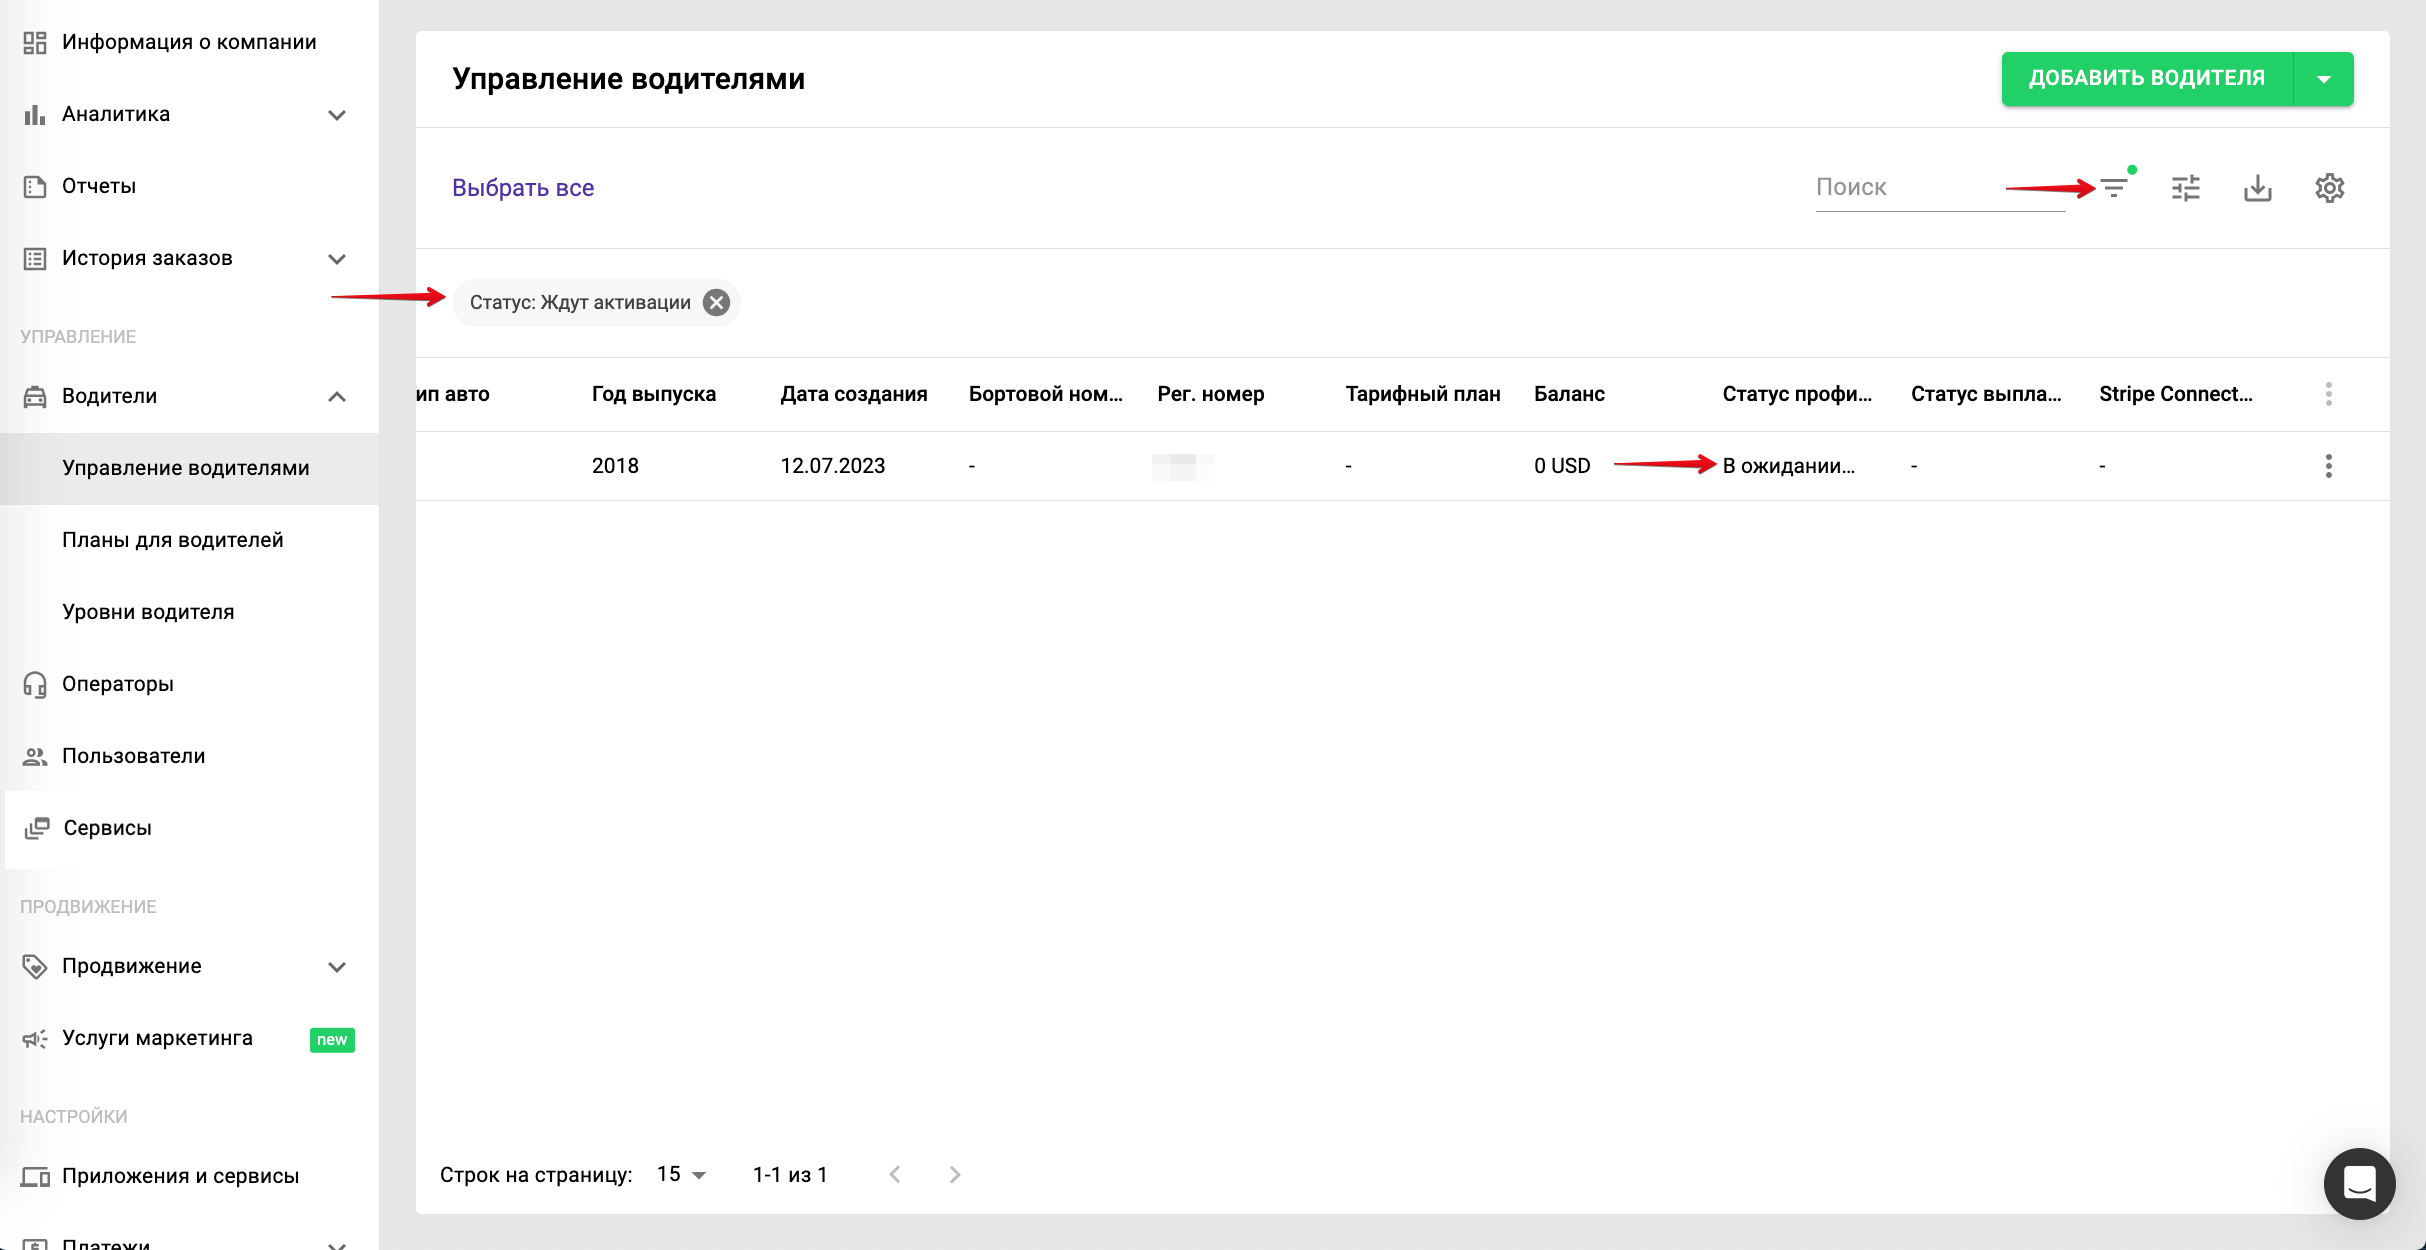Click the download export icon
Image resolution: width=2426 pixels, height=1250 pixels.
[x=2258, y=188]
